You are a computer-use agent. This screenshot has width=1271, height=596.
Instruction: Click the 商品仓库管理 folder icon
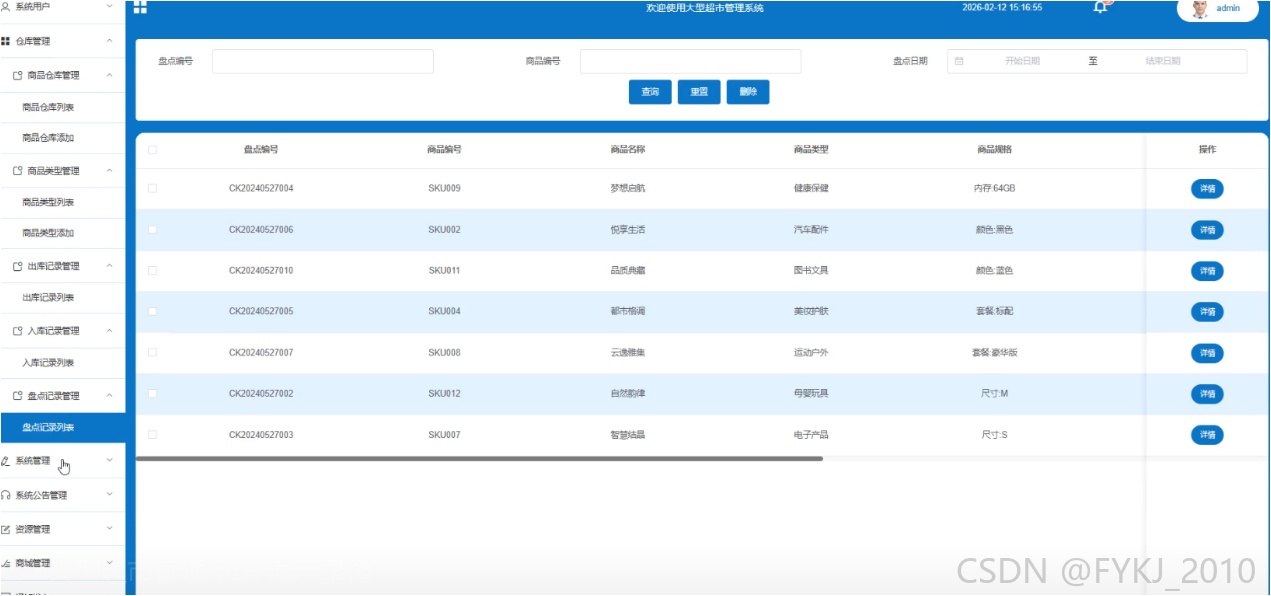(17, 76)
